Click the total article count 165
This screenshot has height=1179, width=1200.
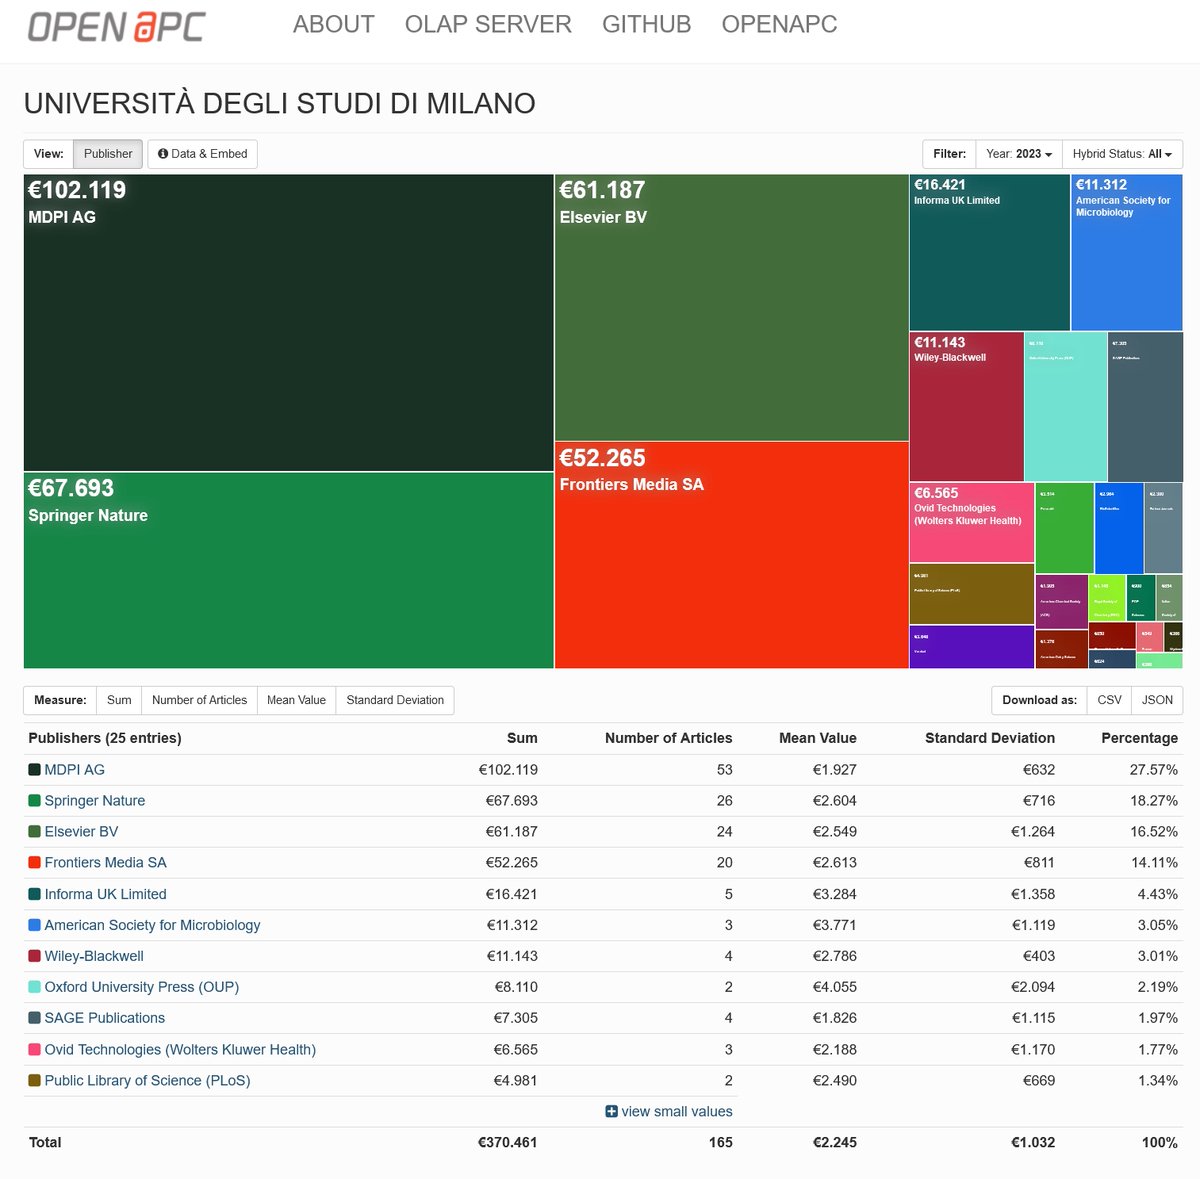721,1143
